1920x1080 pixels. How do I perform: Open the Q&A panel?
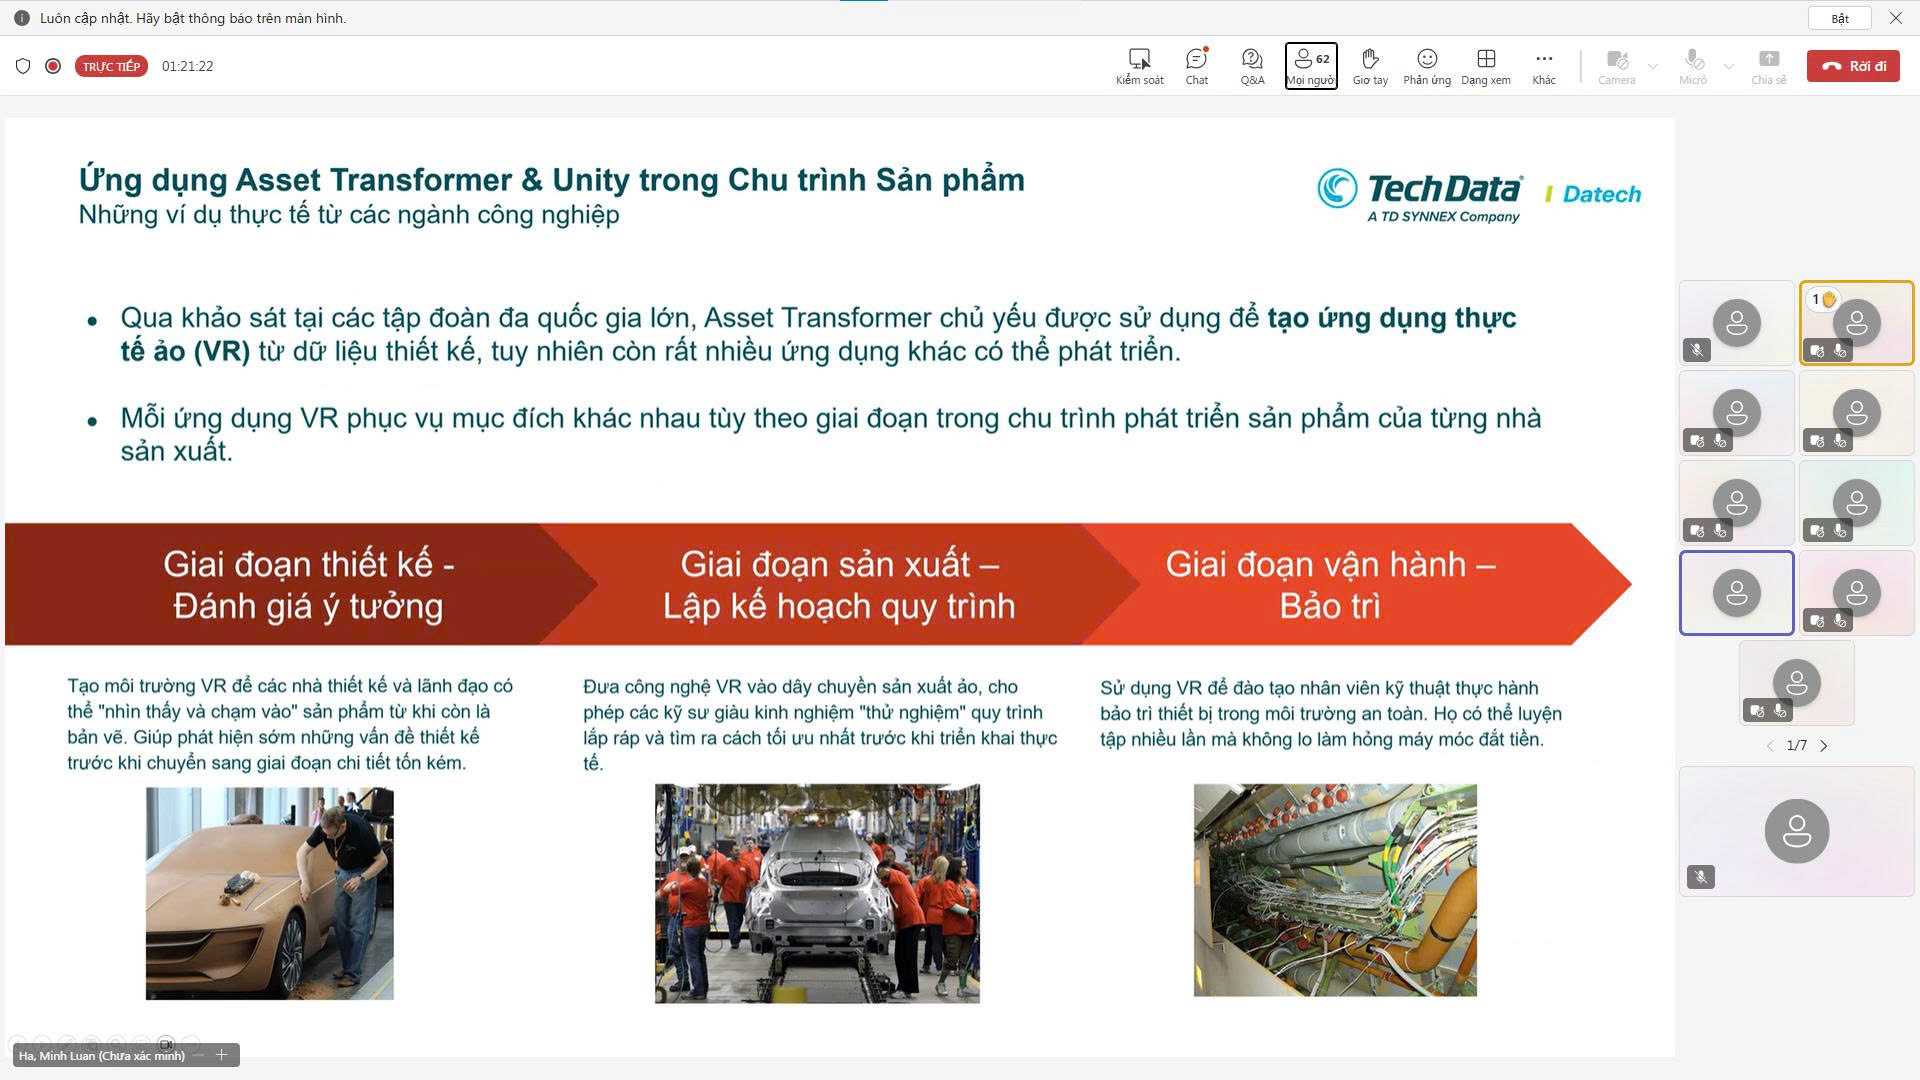coord(1252,66)
